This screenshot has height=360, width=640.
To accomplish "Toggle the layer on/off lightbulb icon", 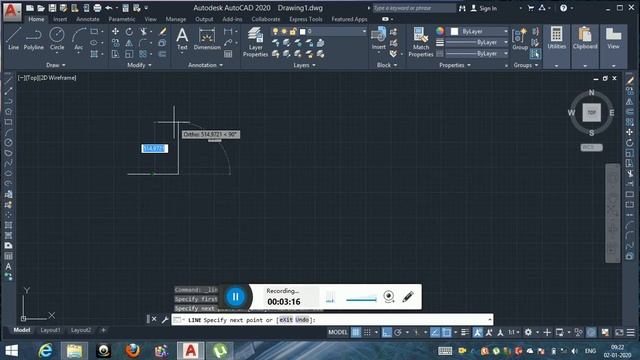I will coord(276,31).
